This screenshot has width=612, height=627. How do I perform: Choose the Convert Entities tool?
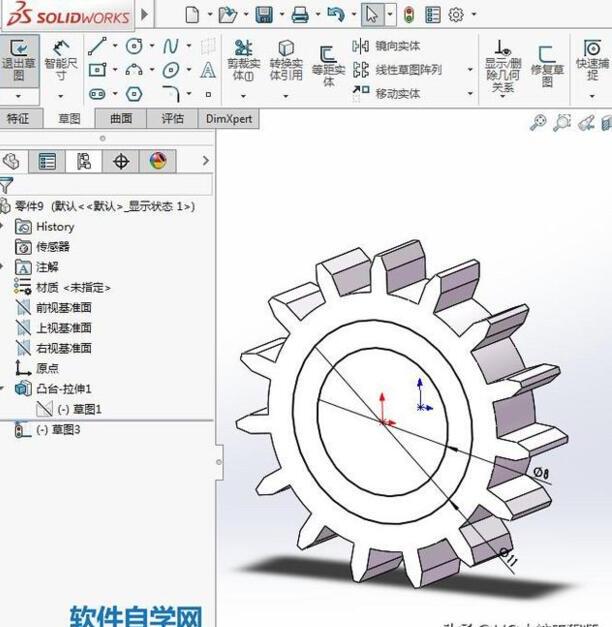click(x=286, y=62)
